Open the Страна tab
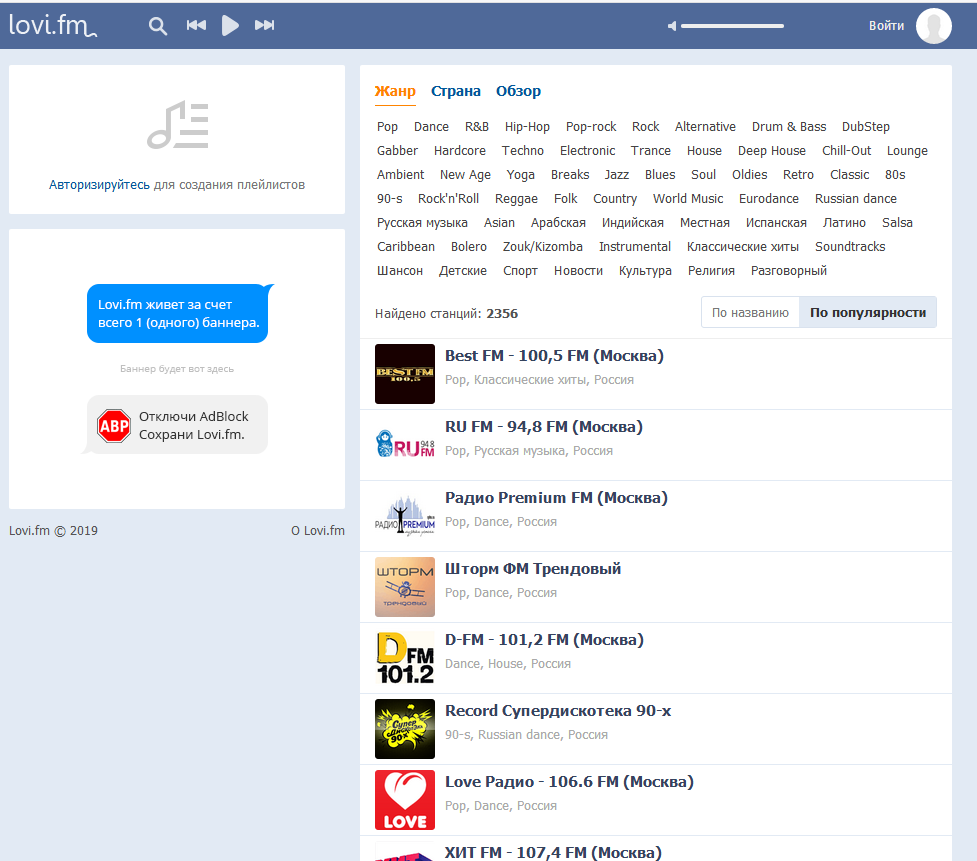Screen dimensions: 977x861 point(456,90)
